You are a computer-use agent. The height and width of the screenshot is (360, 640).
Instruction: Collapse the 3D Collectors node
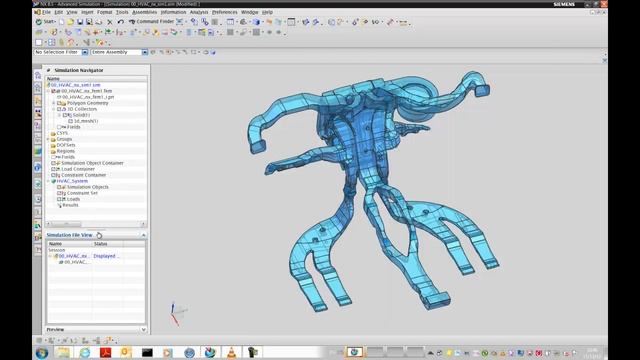click(x=54, y=109)
